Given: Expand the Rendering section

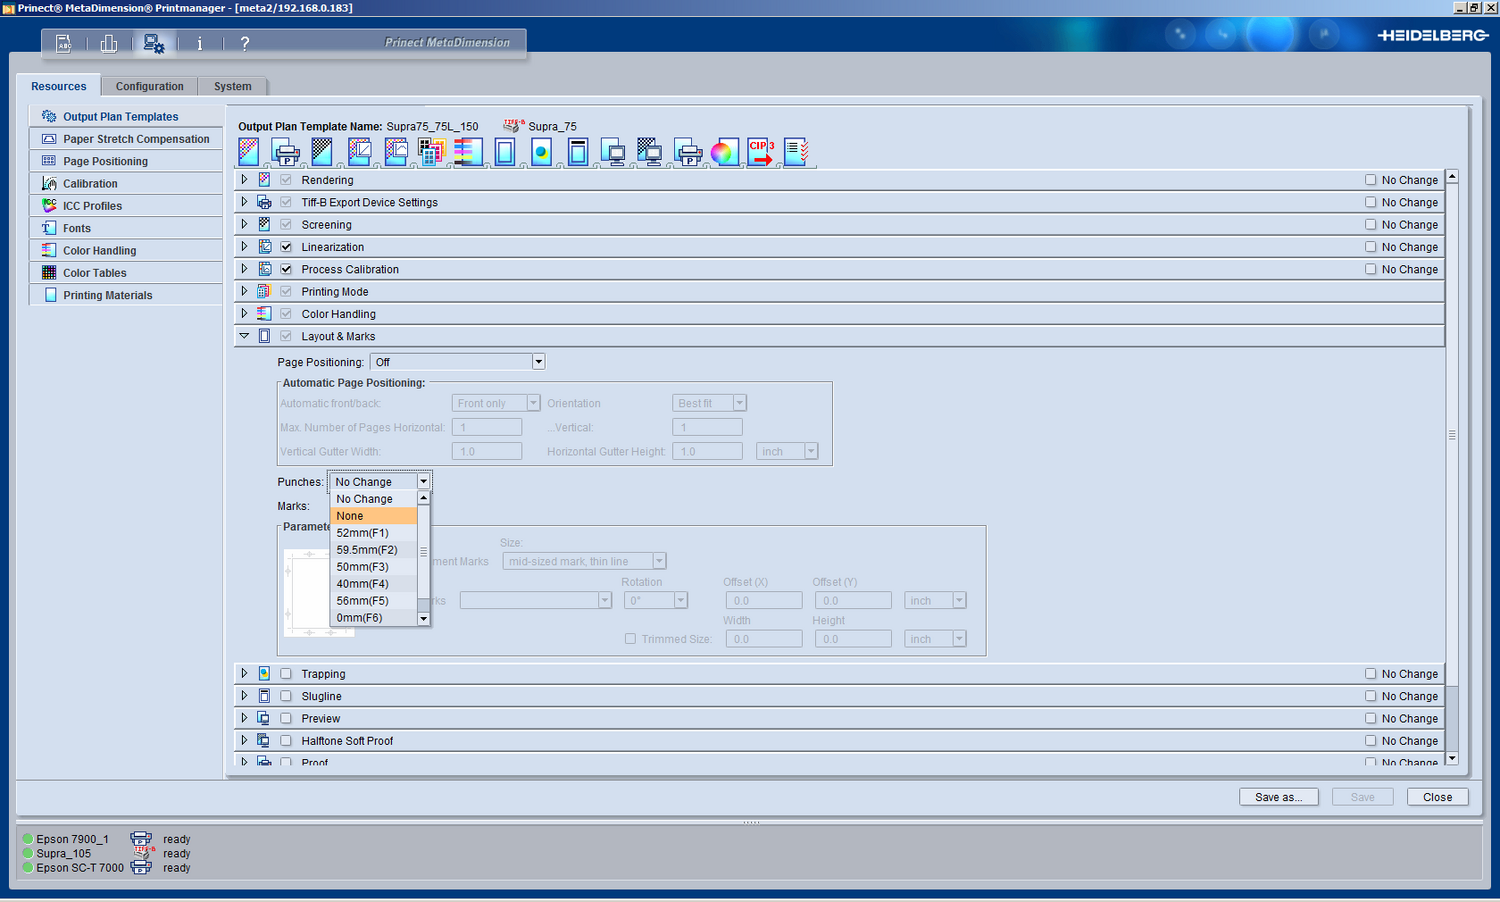Looking at the screenshot, I should point(244,180).
